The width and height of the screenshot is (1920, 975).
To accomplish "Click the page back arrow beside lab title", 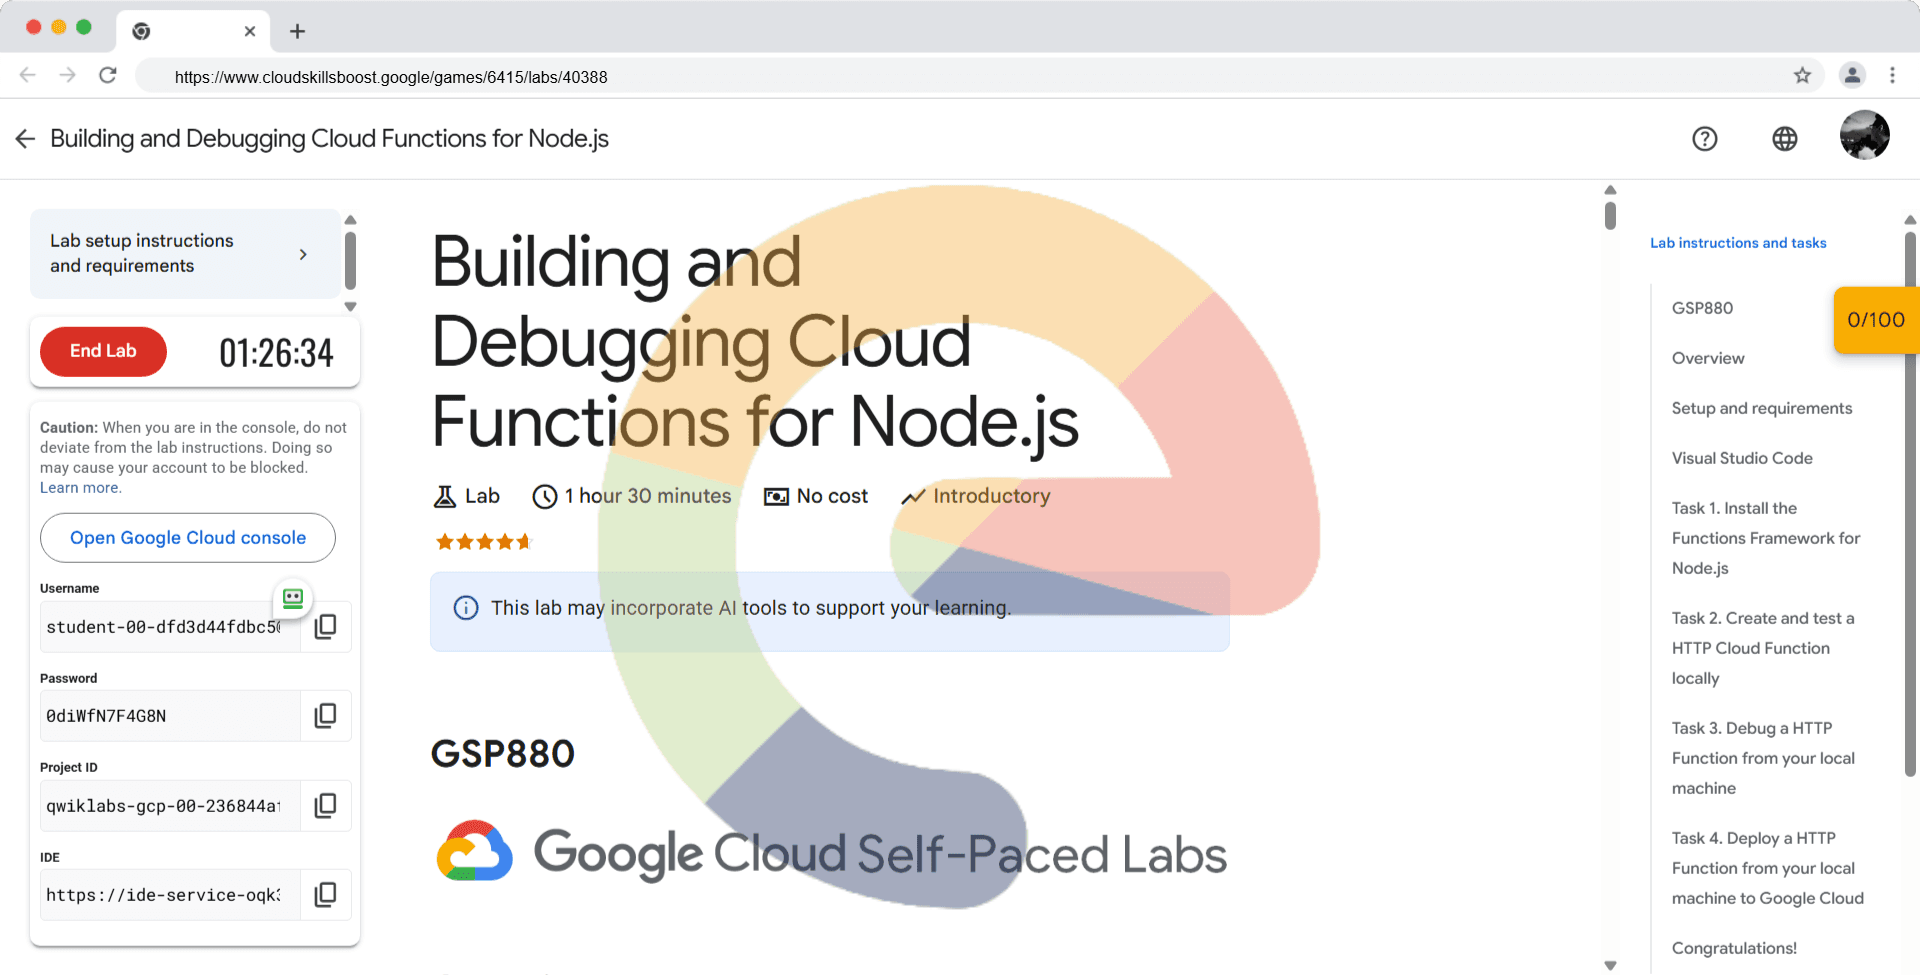I will (x=26, y=139).
